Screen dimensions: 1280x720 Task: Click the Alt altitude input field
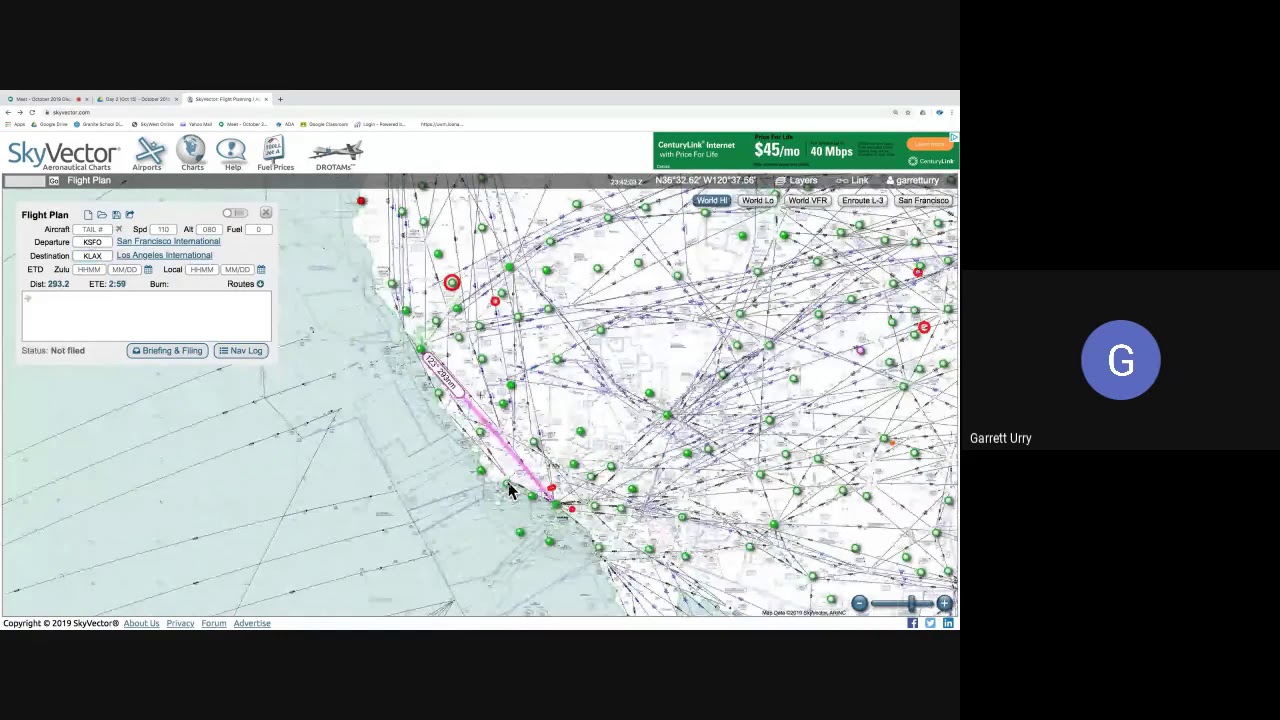(x=209, y=229)
